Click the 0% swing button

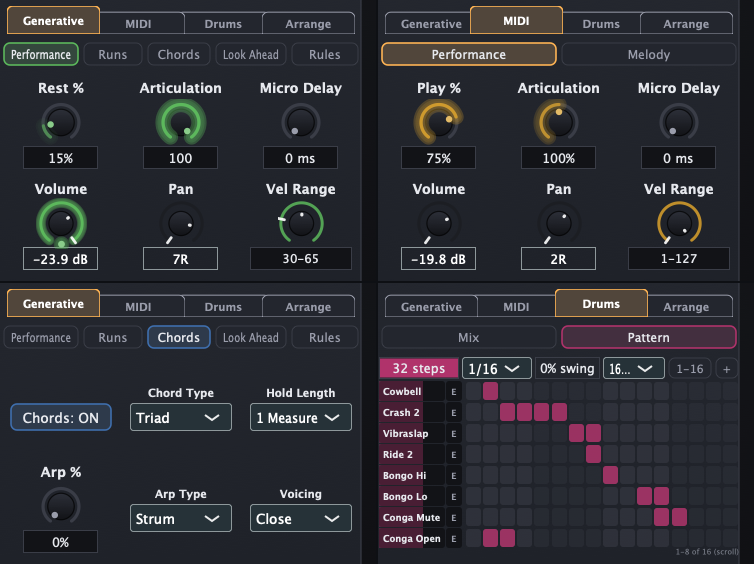(x=567, y=369)
